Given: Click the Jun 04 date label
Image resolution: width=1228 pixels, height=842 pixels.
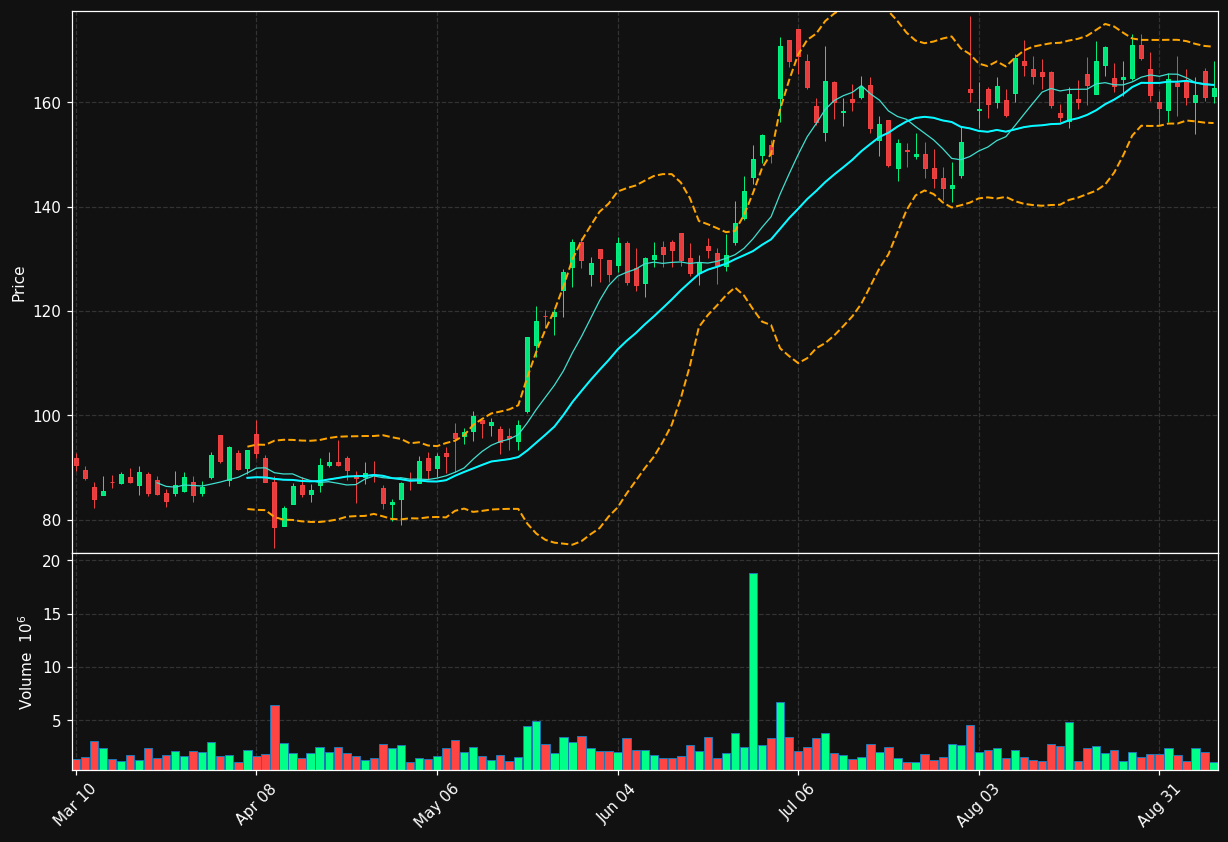Looking at the screenshot, I should (617, 806).
